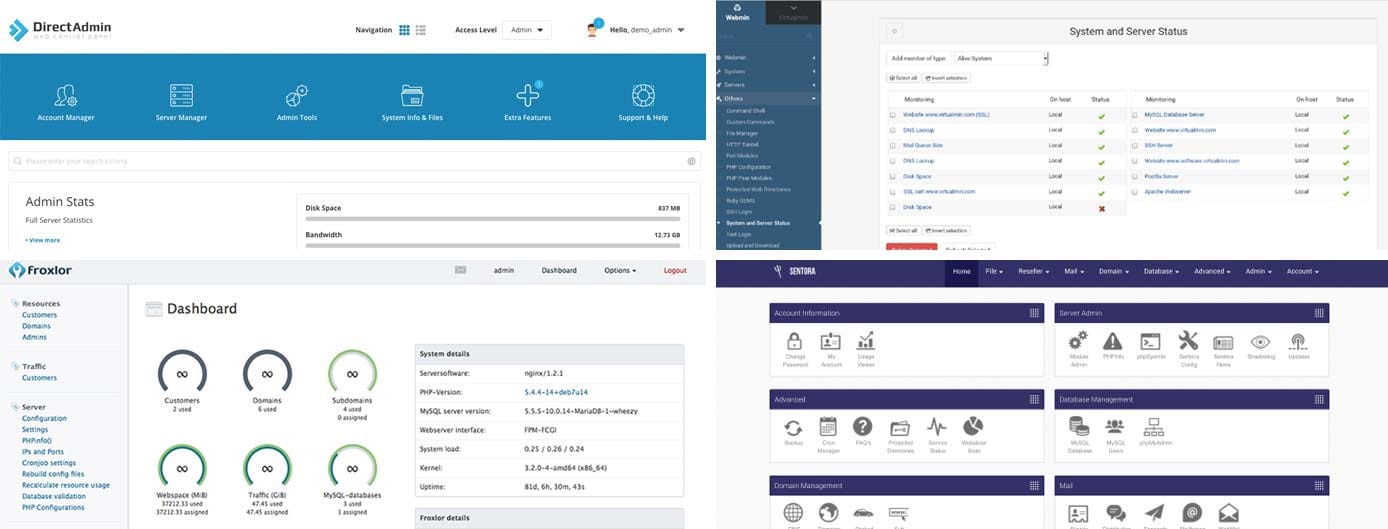Open Usage Viewer icon in Sentora
Image resolution: width=1388 pixels, height=529 pixels.
[866, 340]
